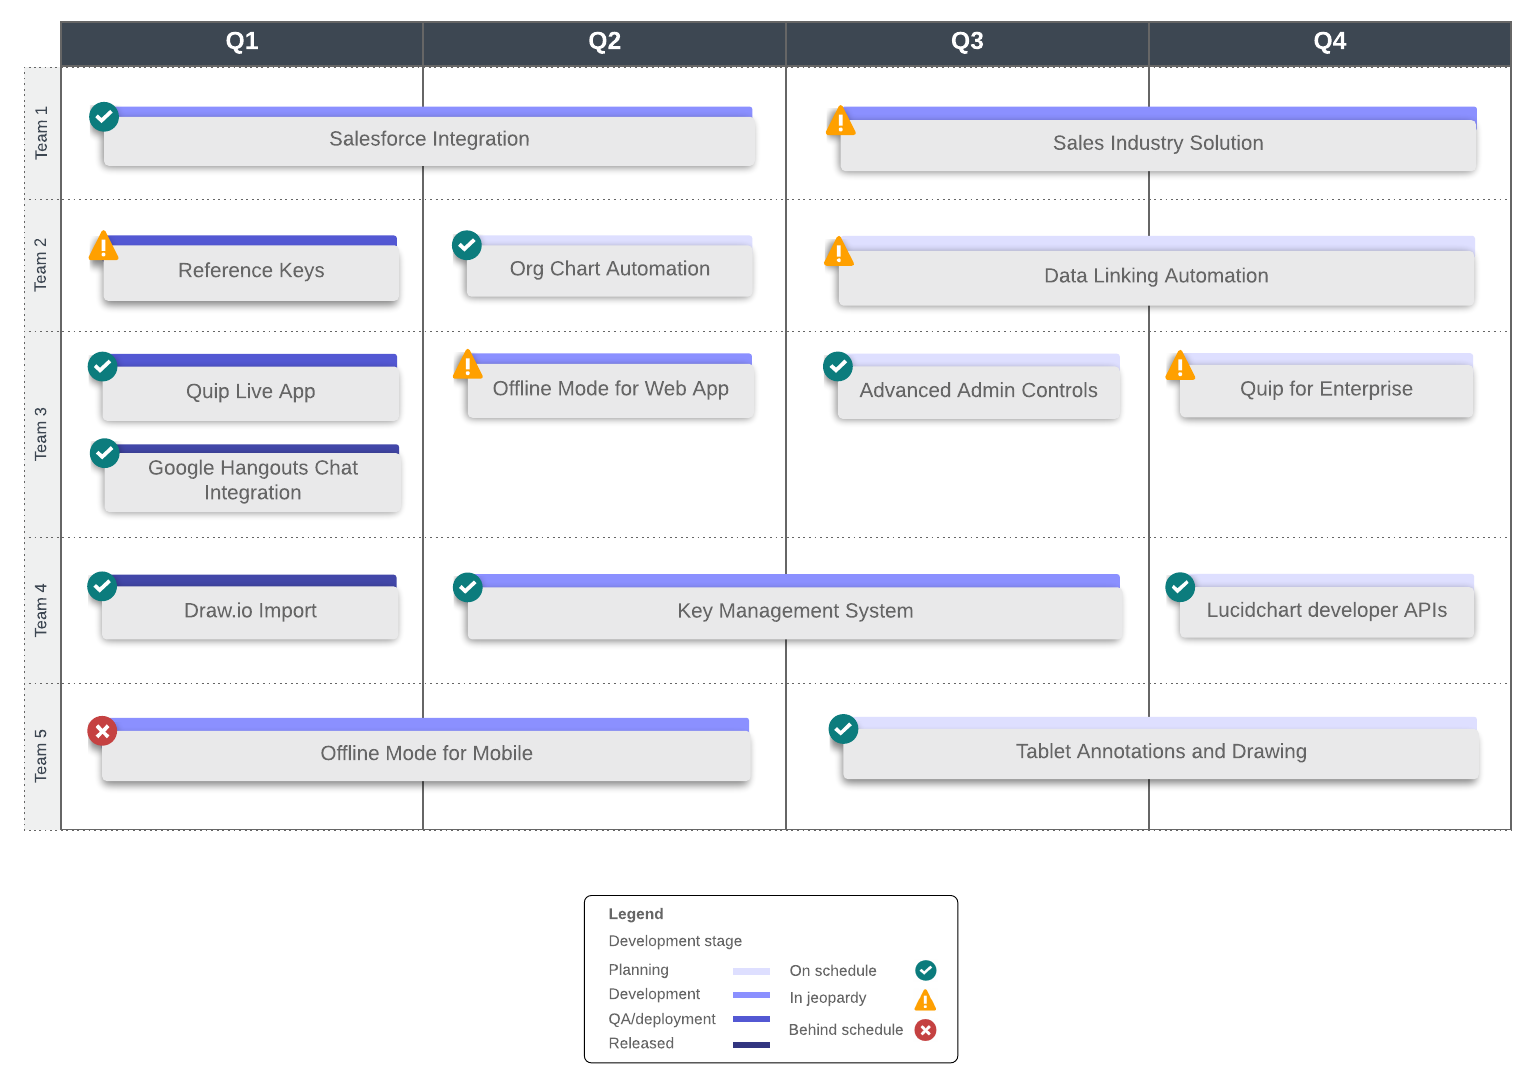The width and height of the screenshot is (1535, 1088).
Task: Click the Behind schedule red icon in legend
Action: point(926,1030)
